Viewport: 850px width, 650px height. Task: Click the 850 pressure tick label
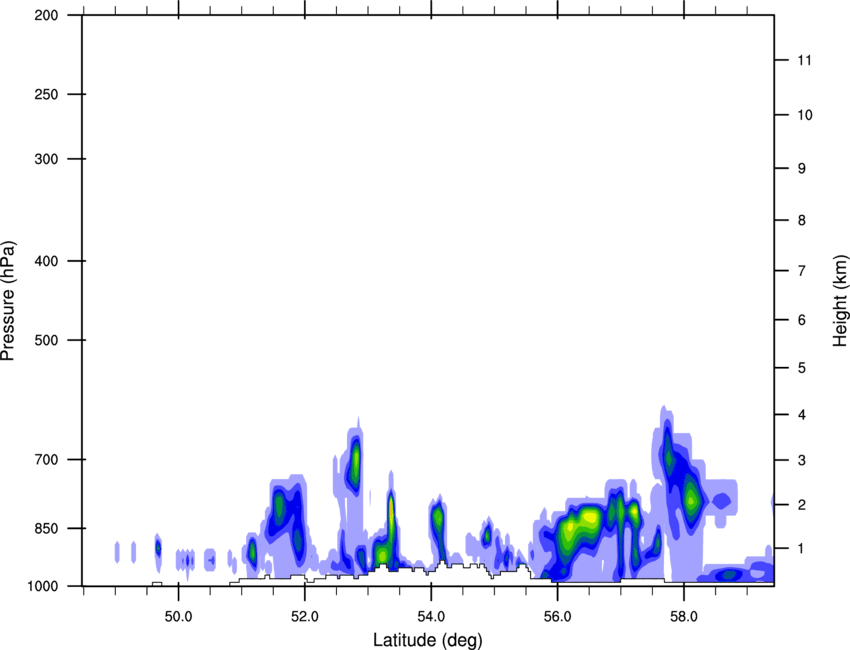pyautogui.click(x=46, y=528)
